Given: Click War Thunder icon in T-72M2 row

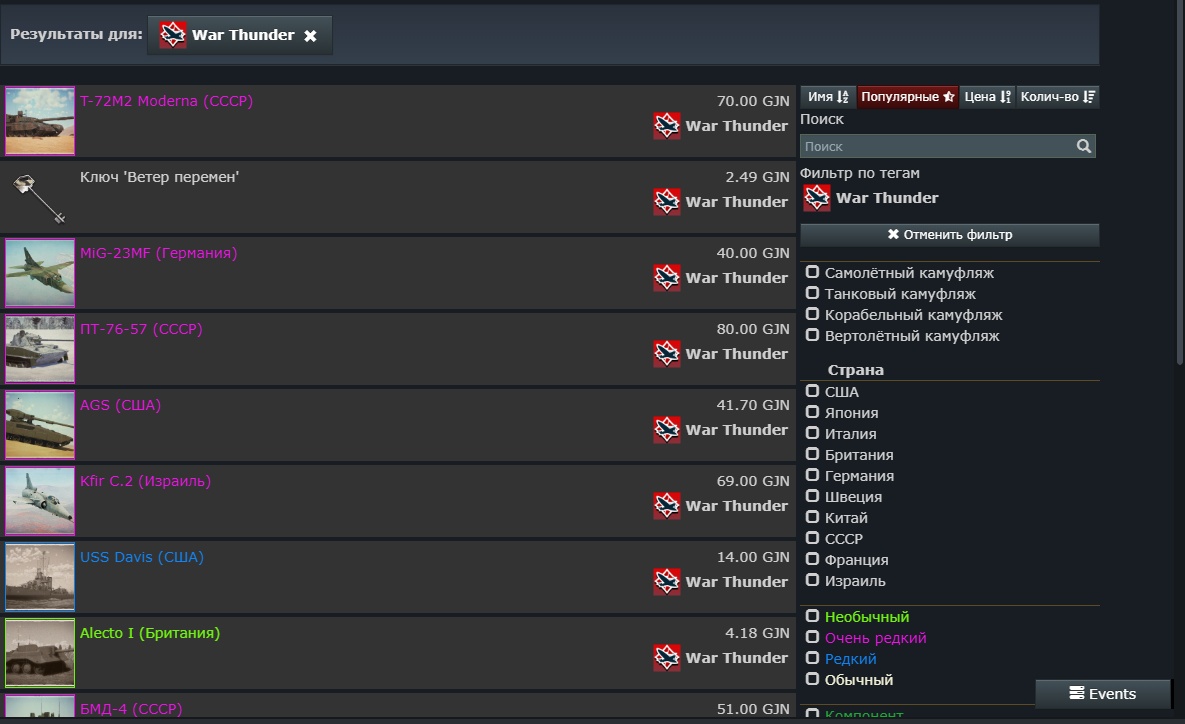Looking at the screenshot, I should pos(667,126).
